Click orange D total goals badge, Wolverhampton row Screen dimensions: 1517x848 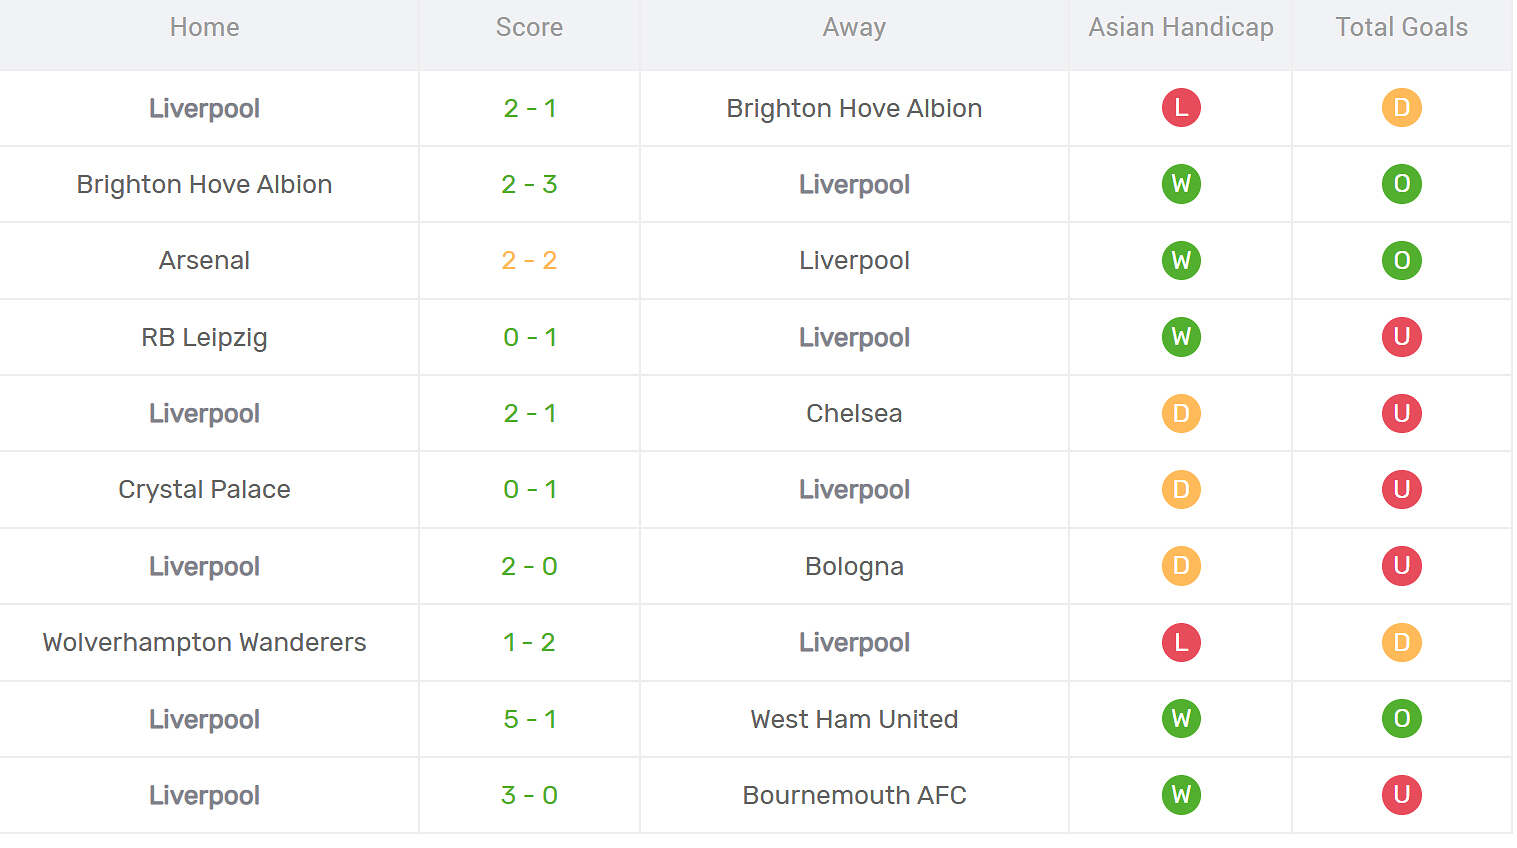pos(1401,642)
